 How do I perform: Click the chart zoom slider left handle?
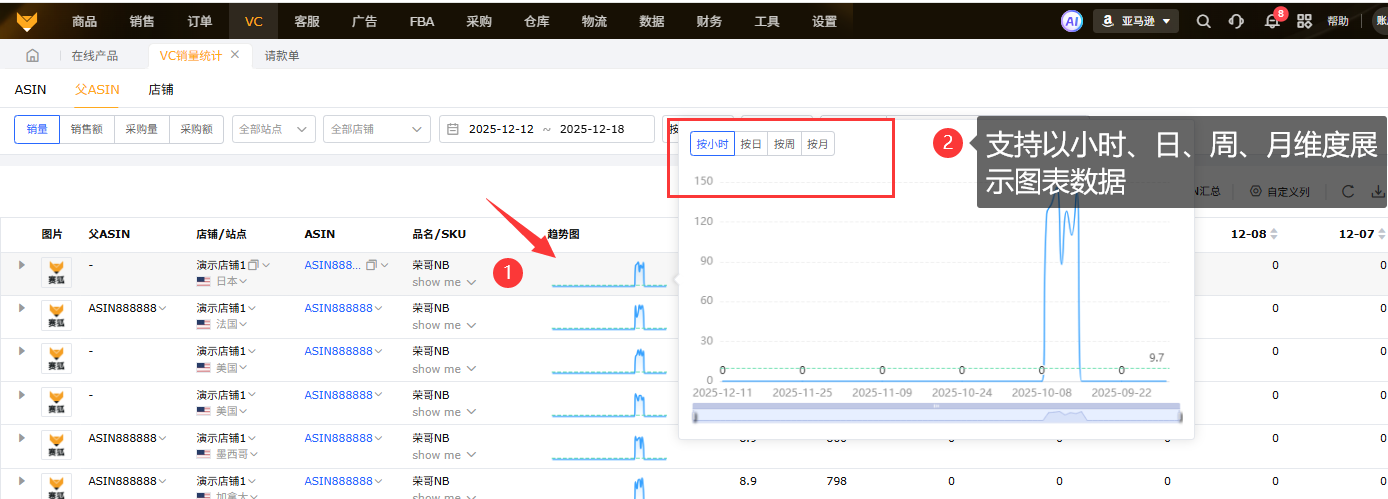pos(693,416)
